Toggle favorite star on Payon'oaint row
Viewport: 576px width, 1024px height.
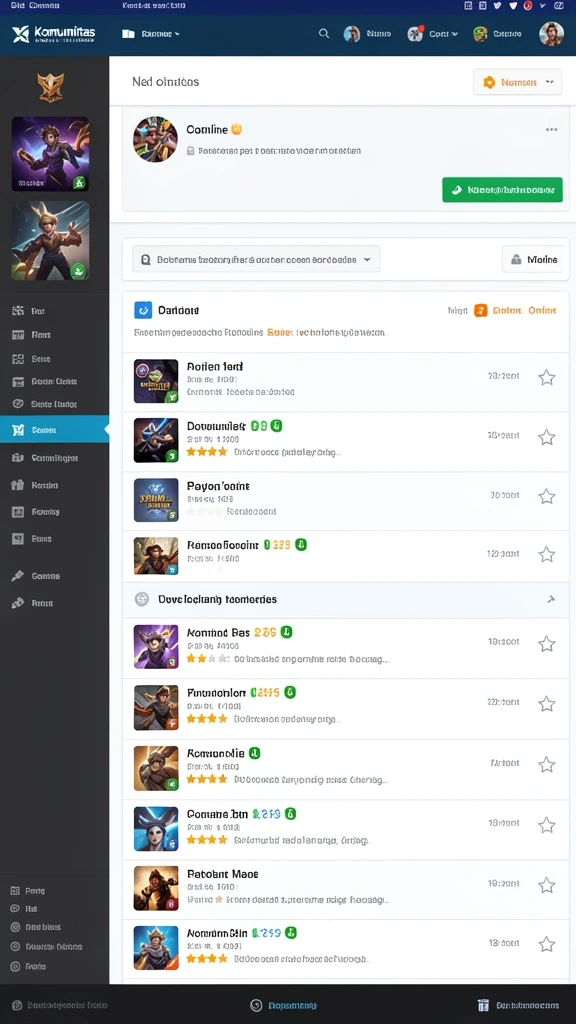click(547, 496)
